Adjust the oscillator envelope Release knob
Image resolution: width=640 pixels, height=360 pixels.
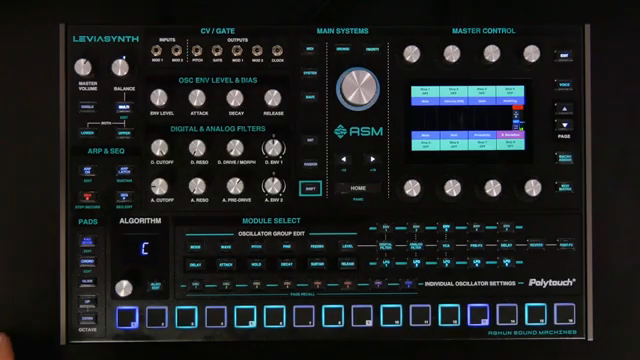[x=272, y=98]
